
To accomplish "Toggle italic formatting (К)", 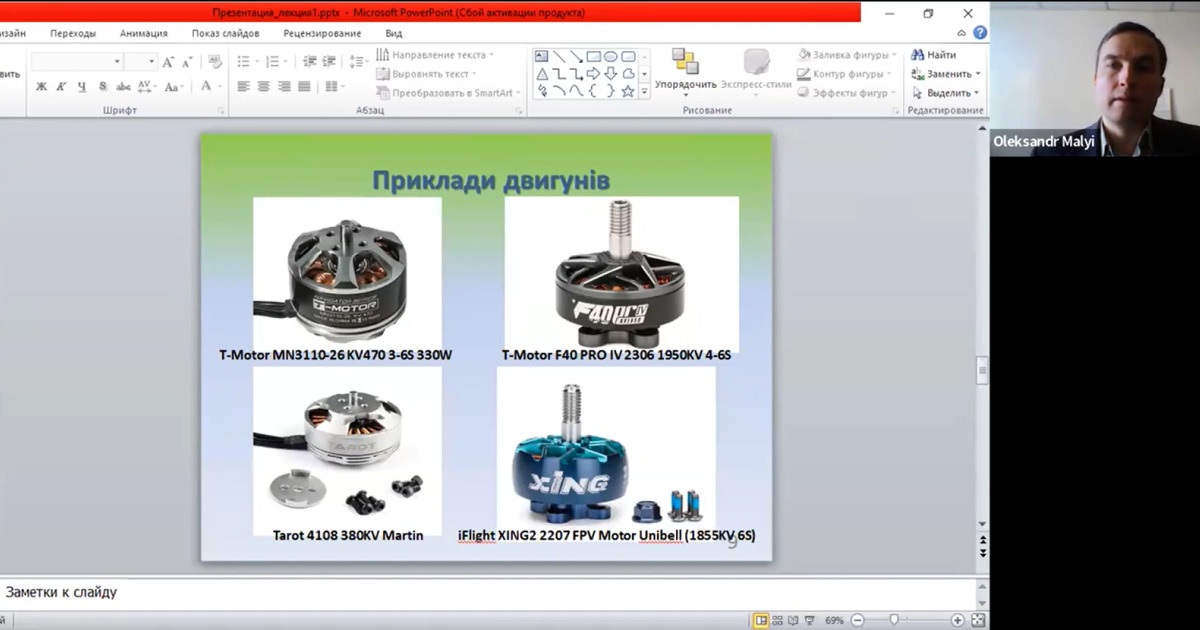I will point(62,87).
